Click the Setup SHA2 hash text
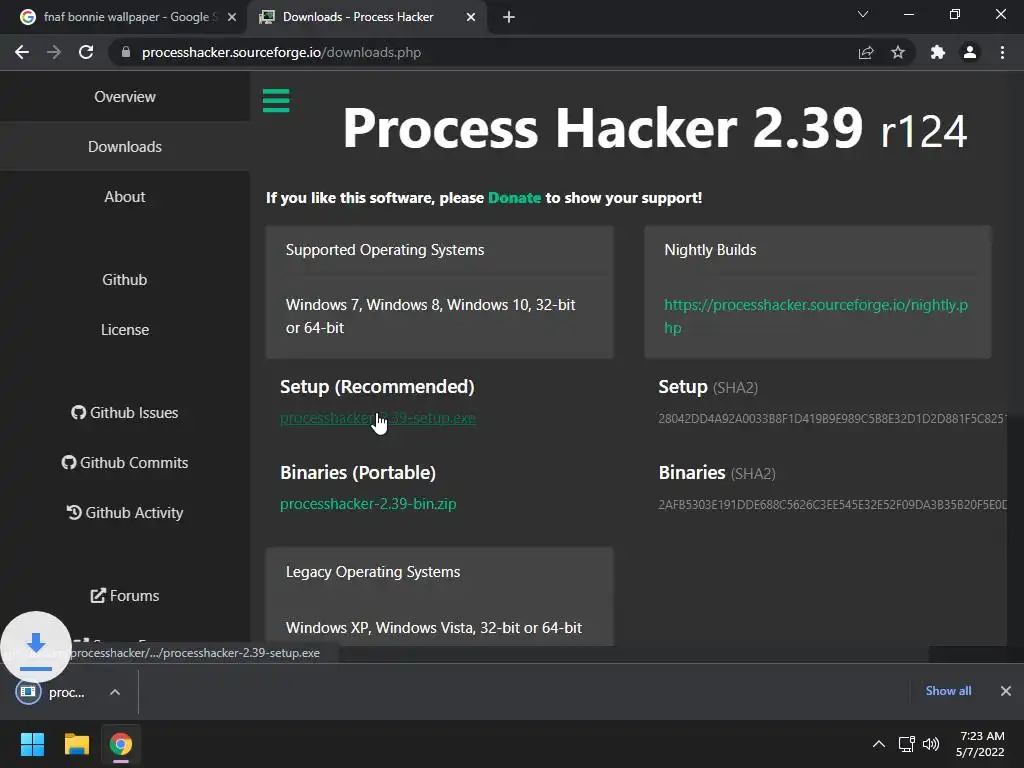The image size is (1024, 768). 833,419
